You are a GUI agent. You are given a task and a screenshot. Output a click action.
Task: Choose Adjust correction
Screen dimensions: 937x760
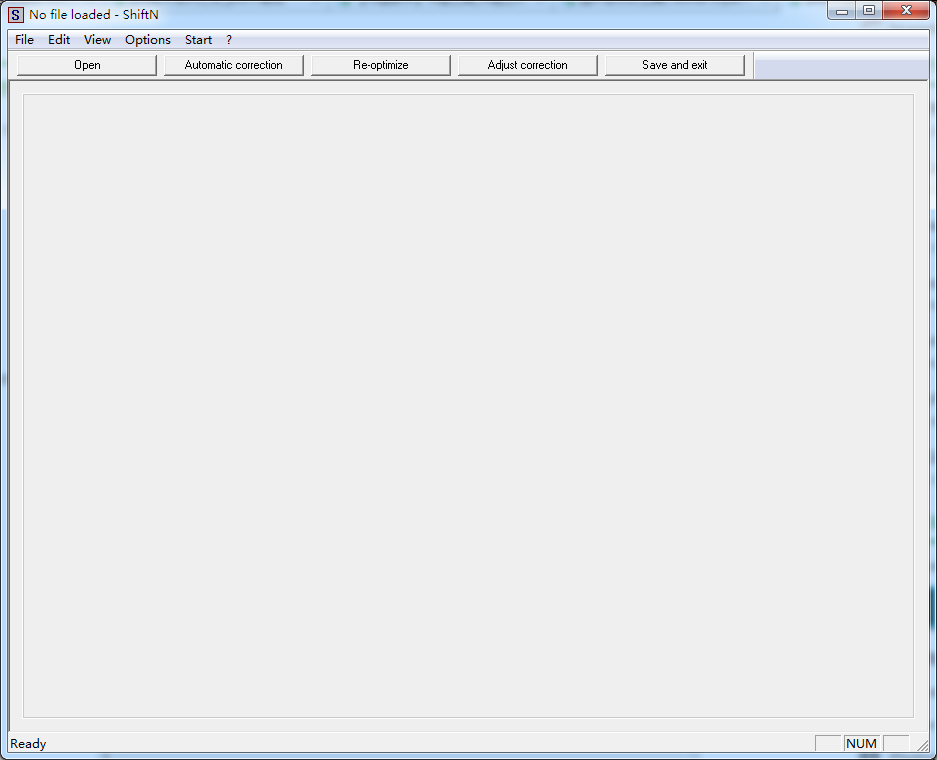[528, 65]
